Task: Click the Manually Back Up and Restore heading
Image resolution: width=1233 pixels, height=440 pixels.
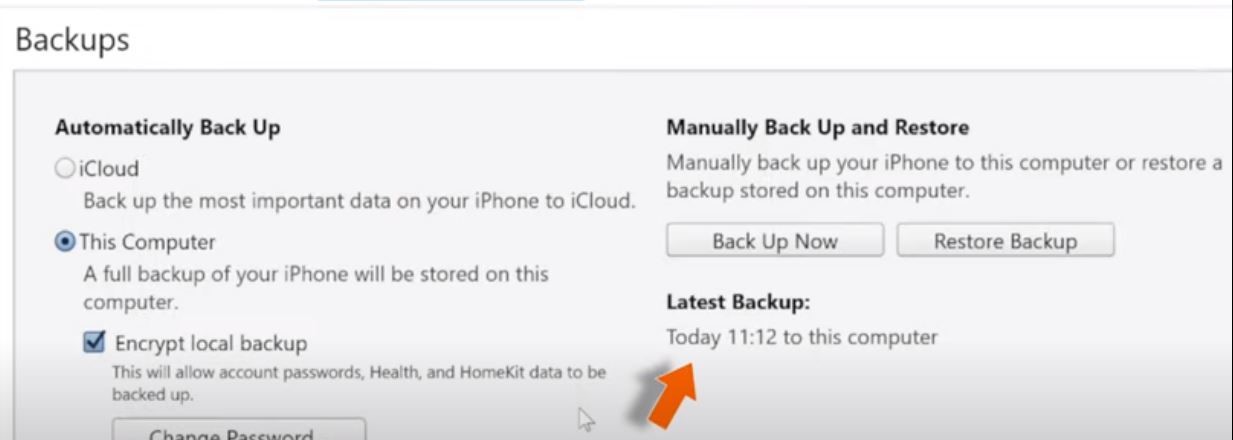Action: pos(818,128)
